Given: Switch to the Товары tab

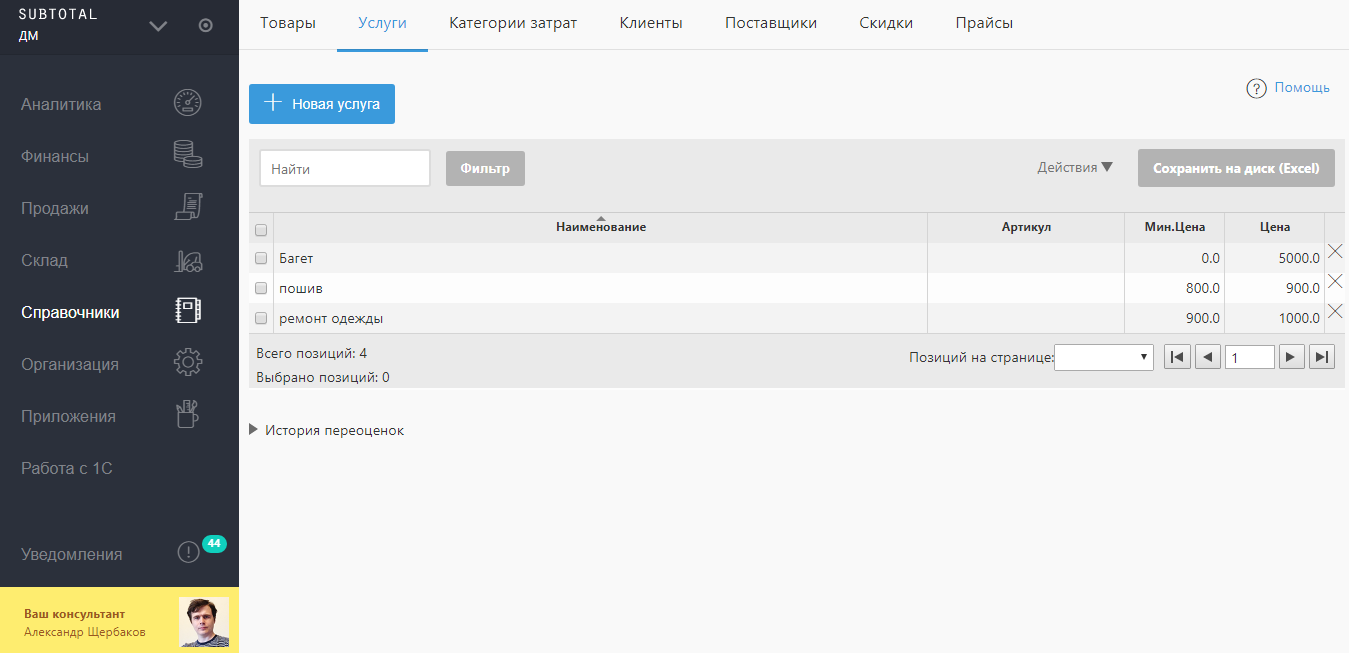Looking at the screenshot, I should point(287,21).
